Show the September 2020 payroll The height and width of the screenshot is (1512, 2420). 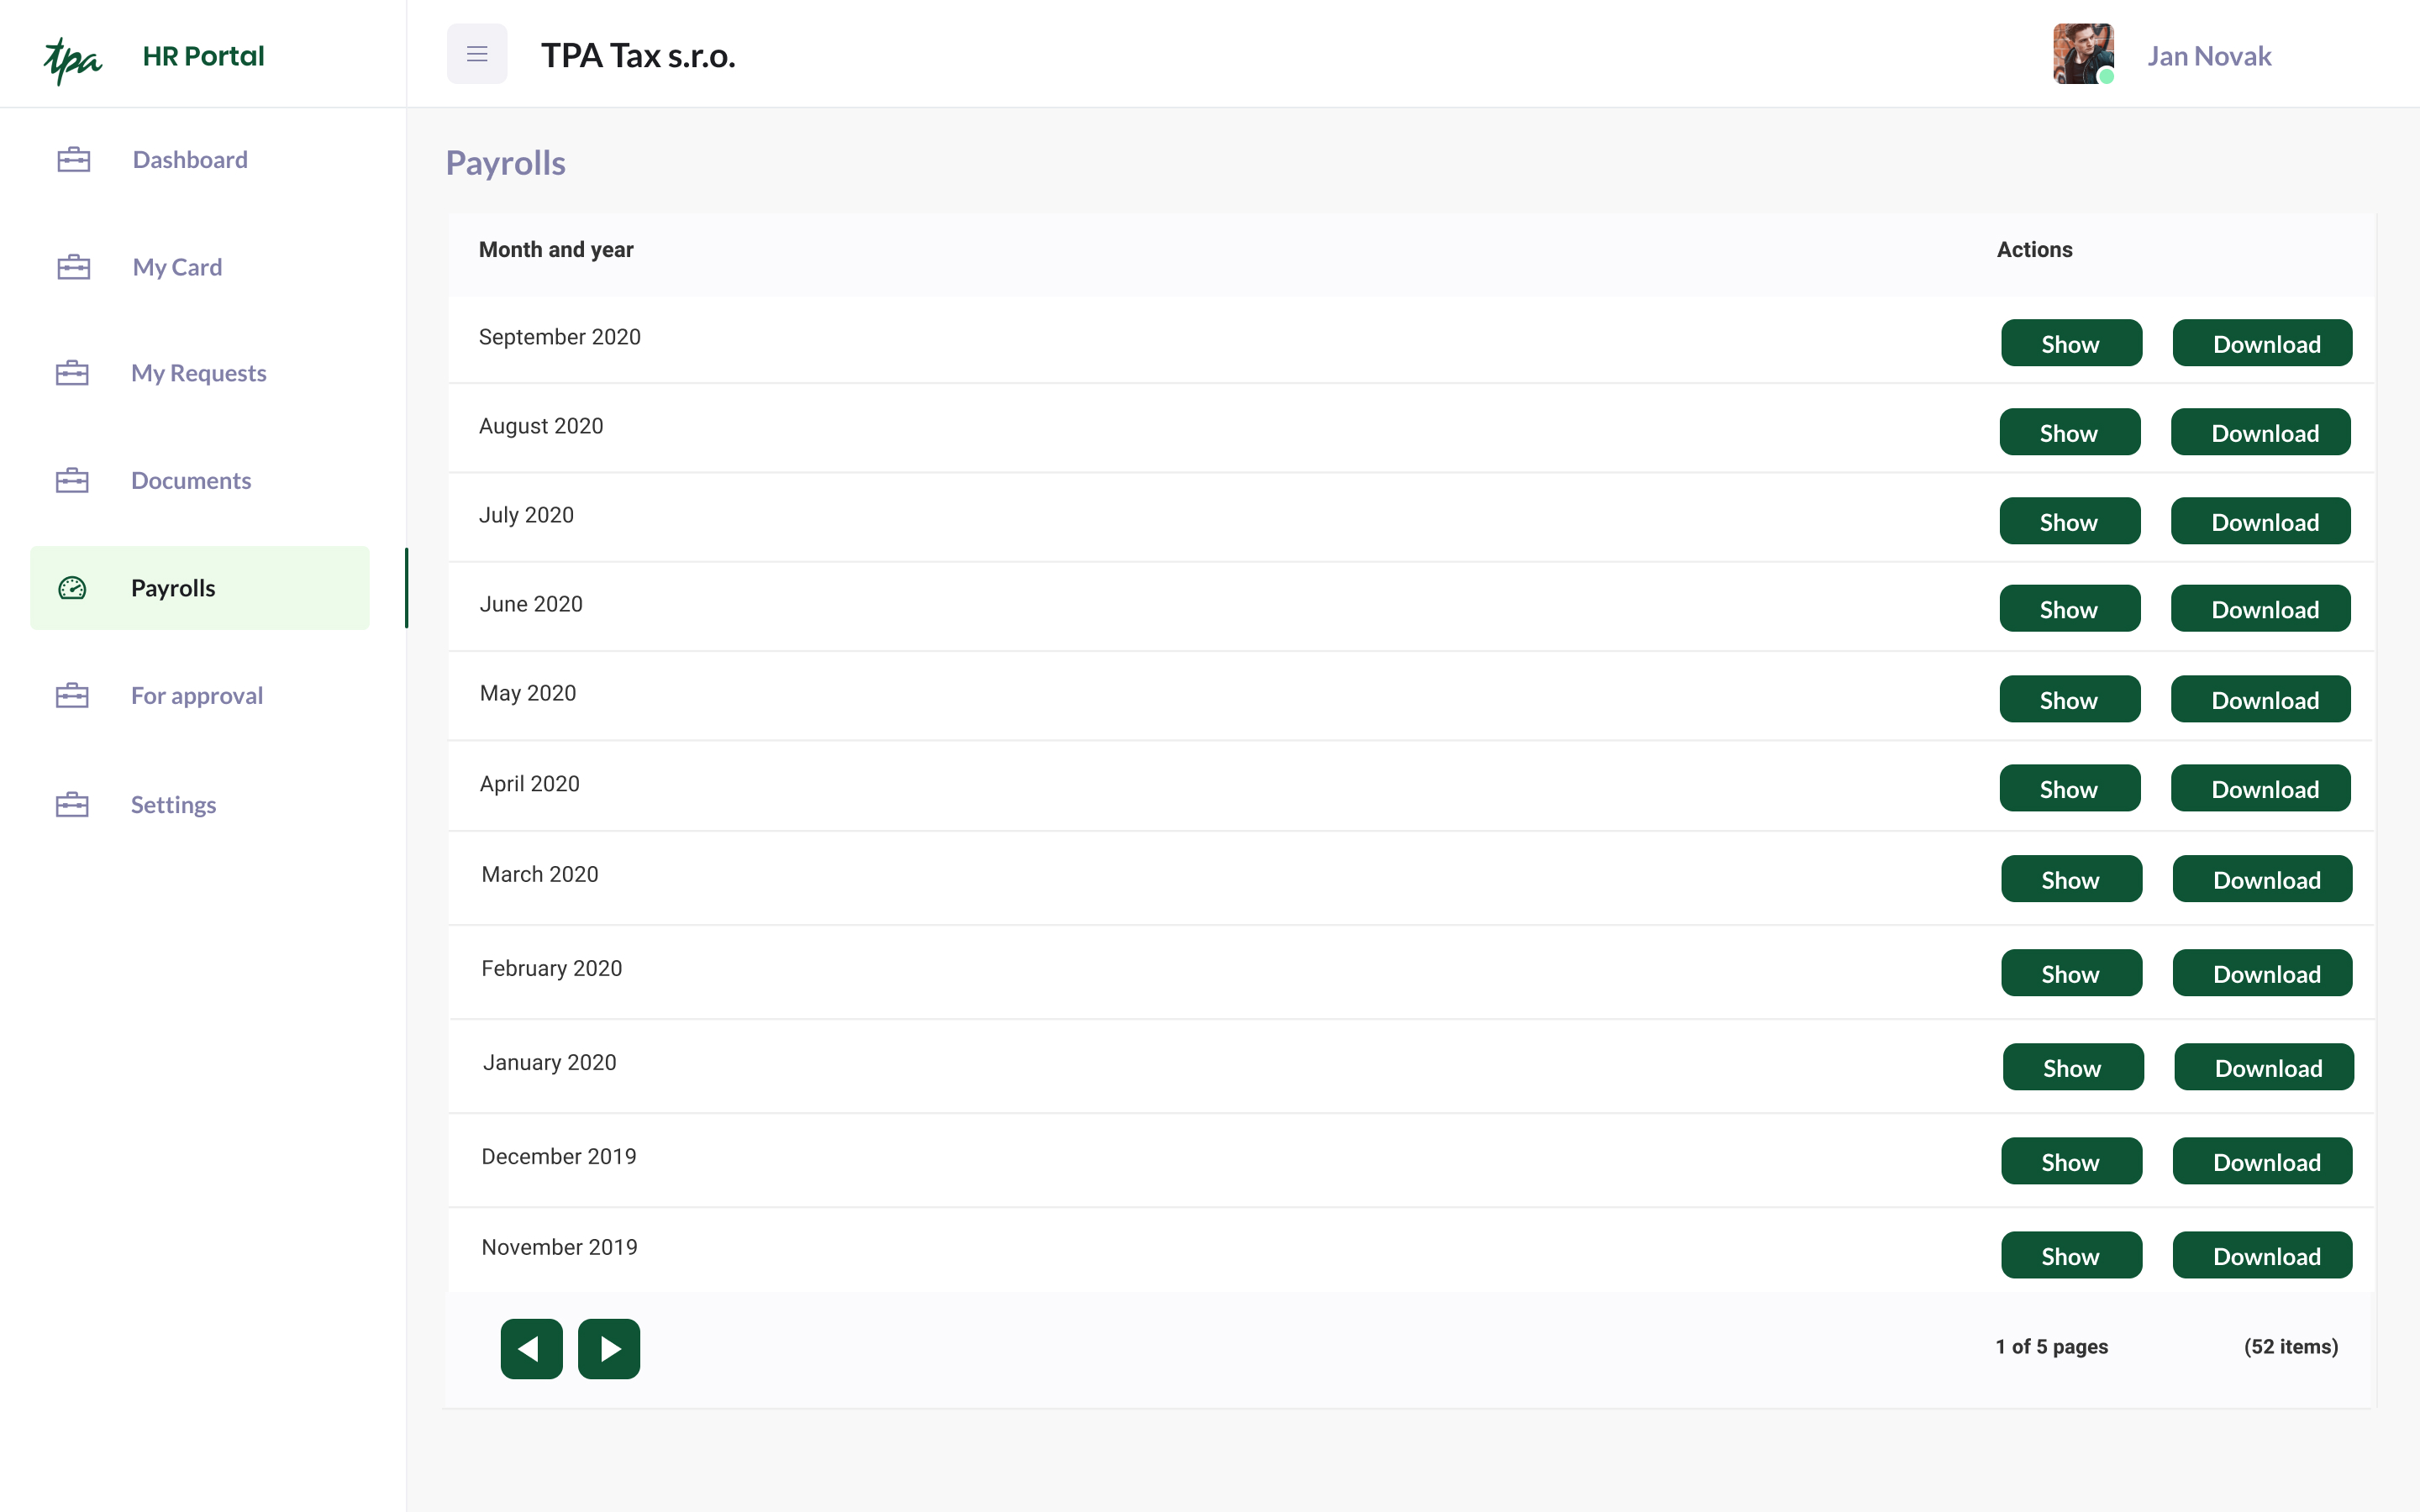click(x=2071, y=343)
